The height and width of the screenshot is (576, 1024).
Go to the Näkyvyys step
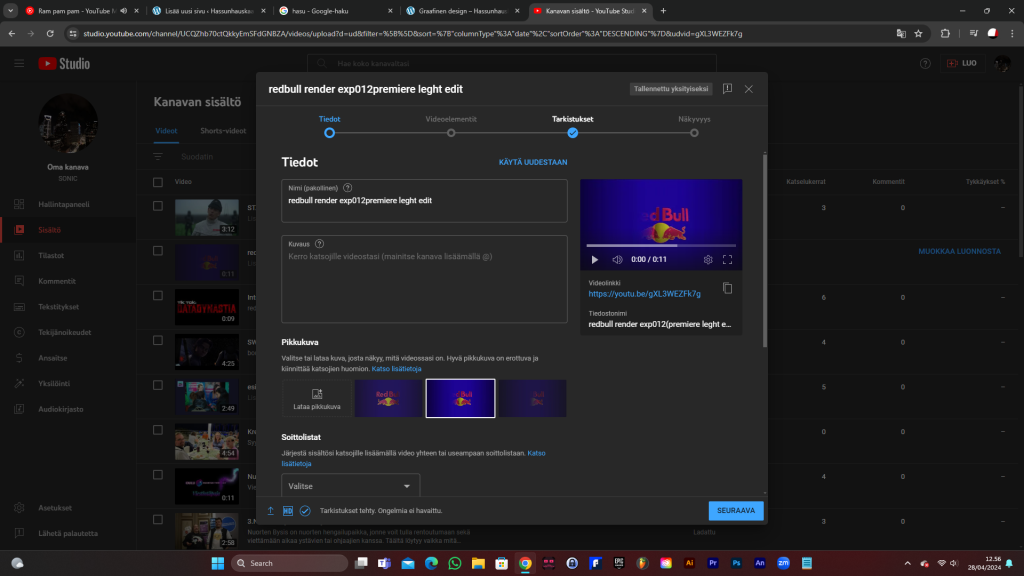(694, 125)
